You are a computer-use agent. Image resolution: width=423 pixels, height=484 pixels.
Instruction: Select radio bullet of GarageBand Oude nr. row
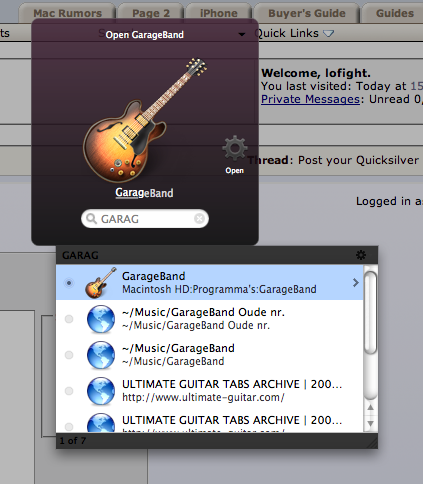[x=69, y=319]
